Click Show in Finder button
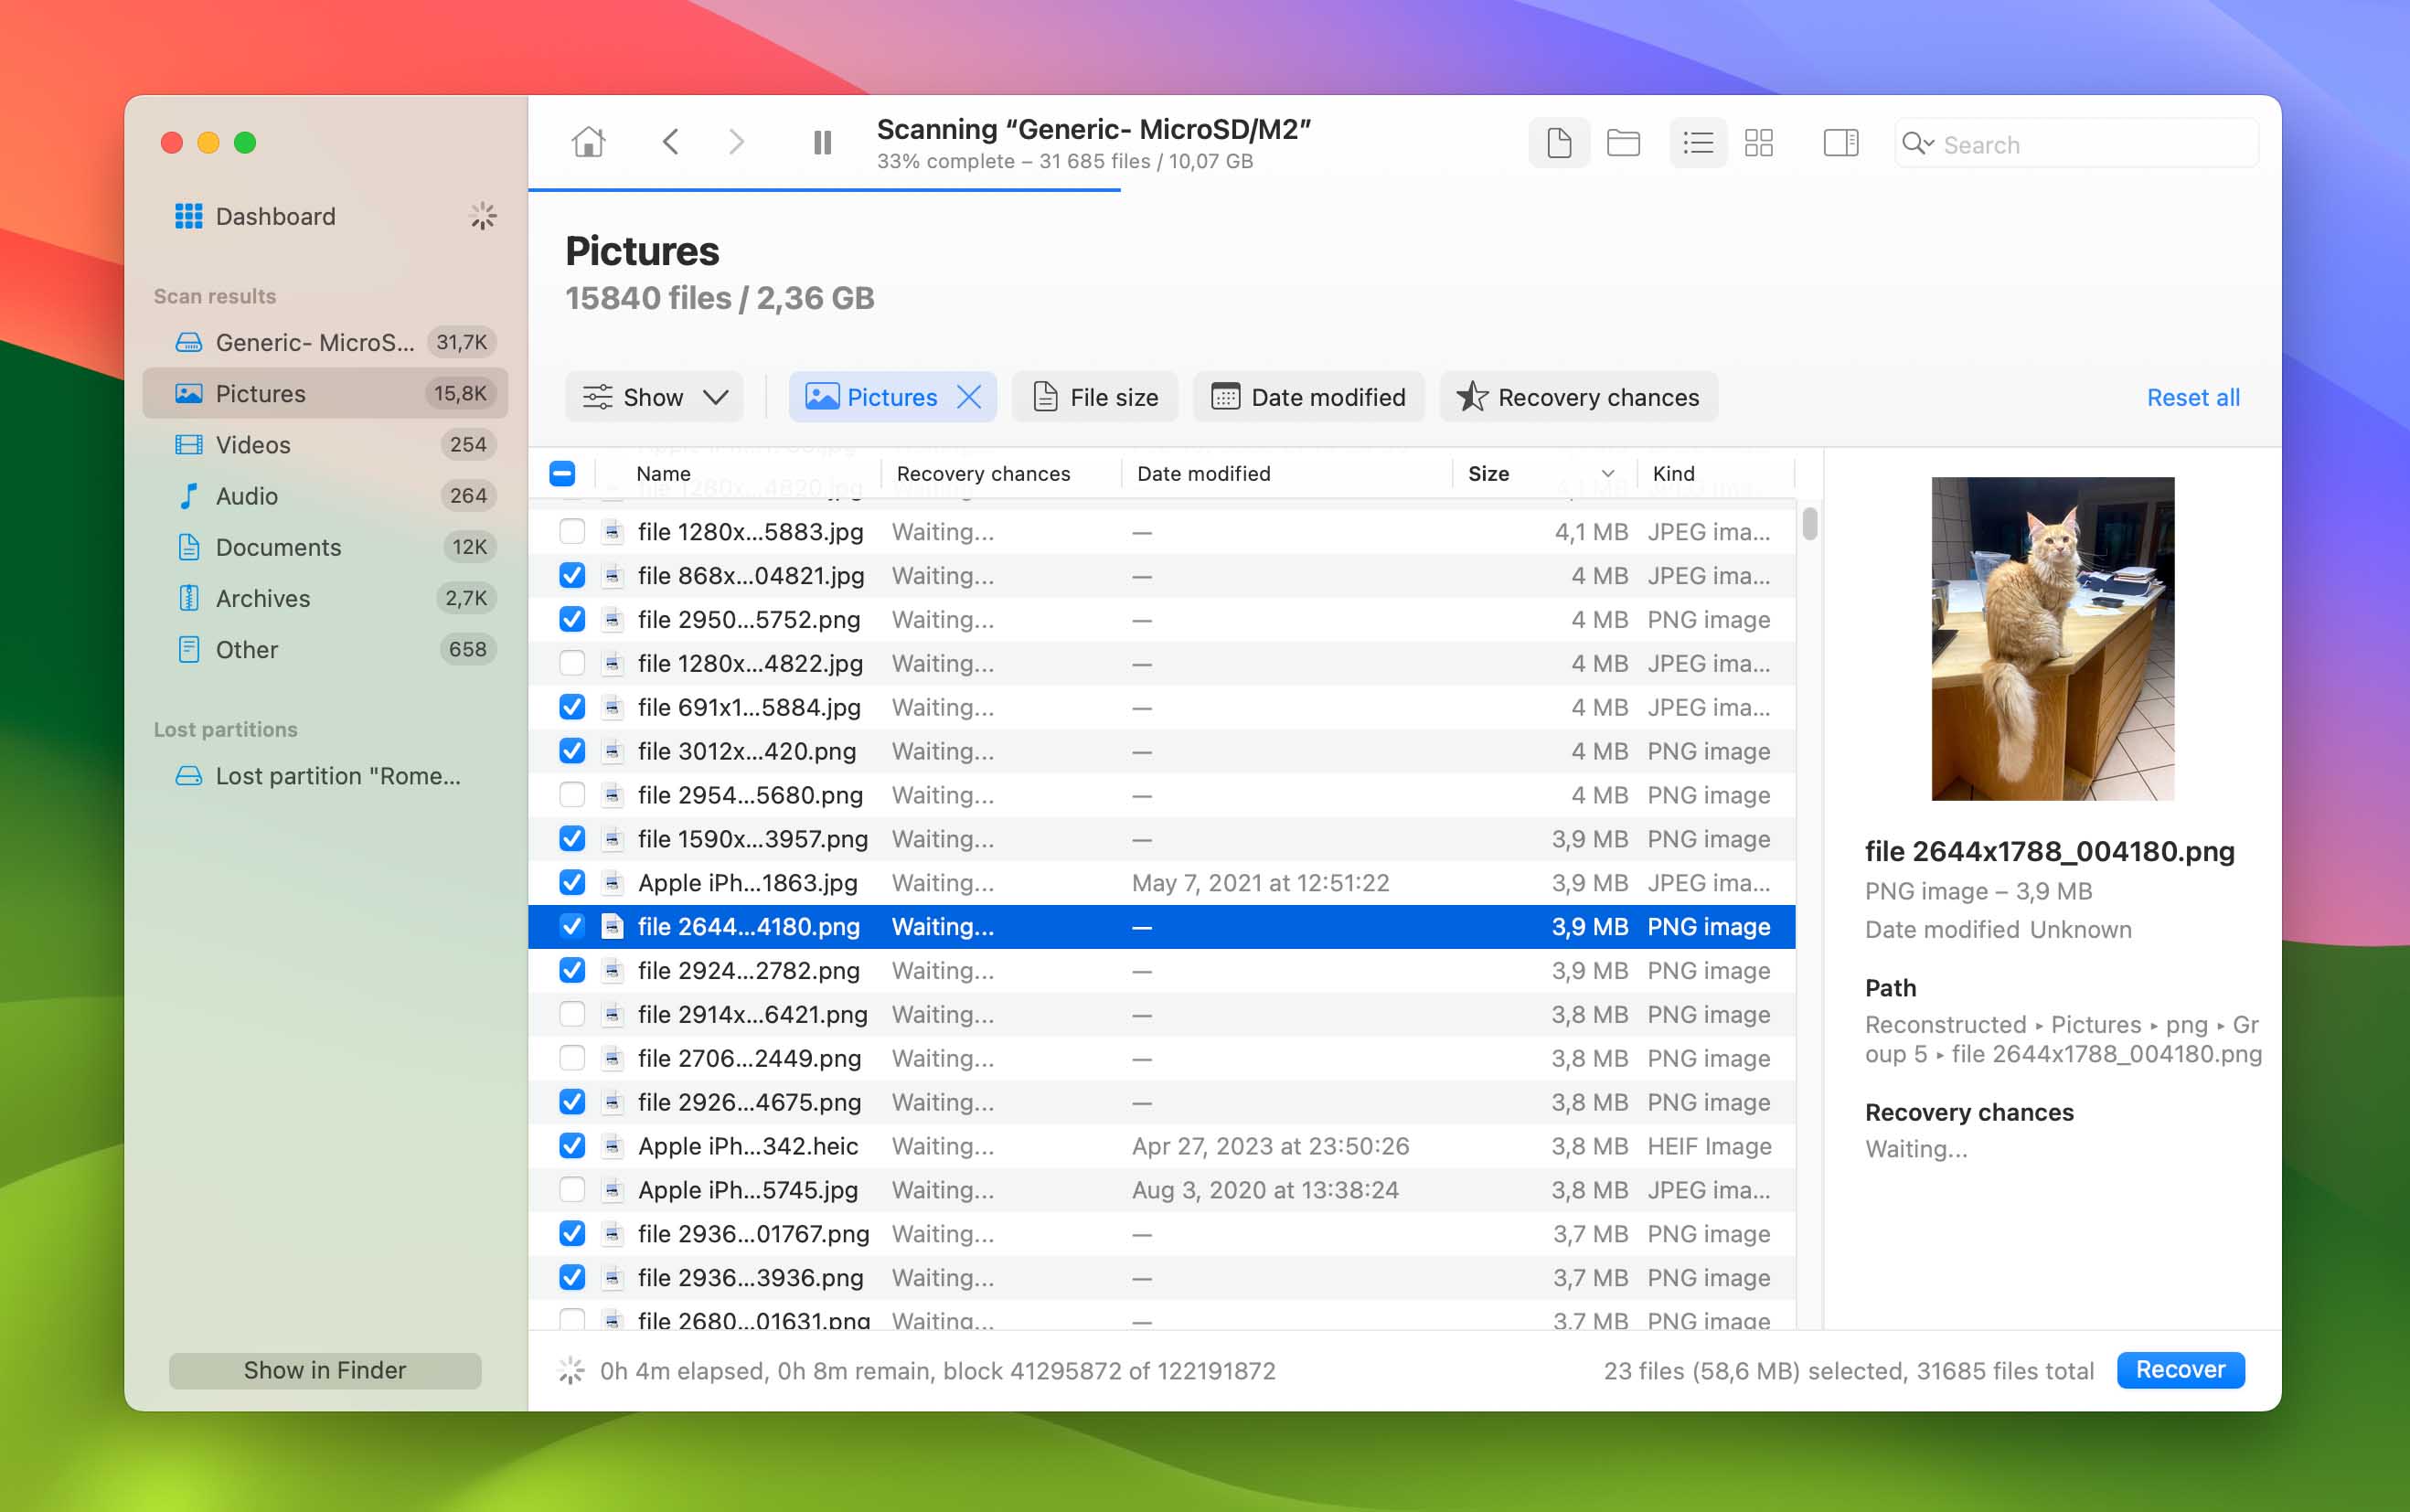 [x=325, y=1369]
